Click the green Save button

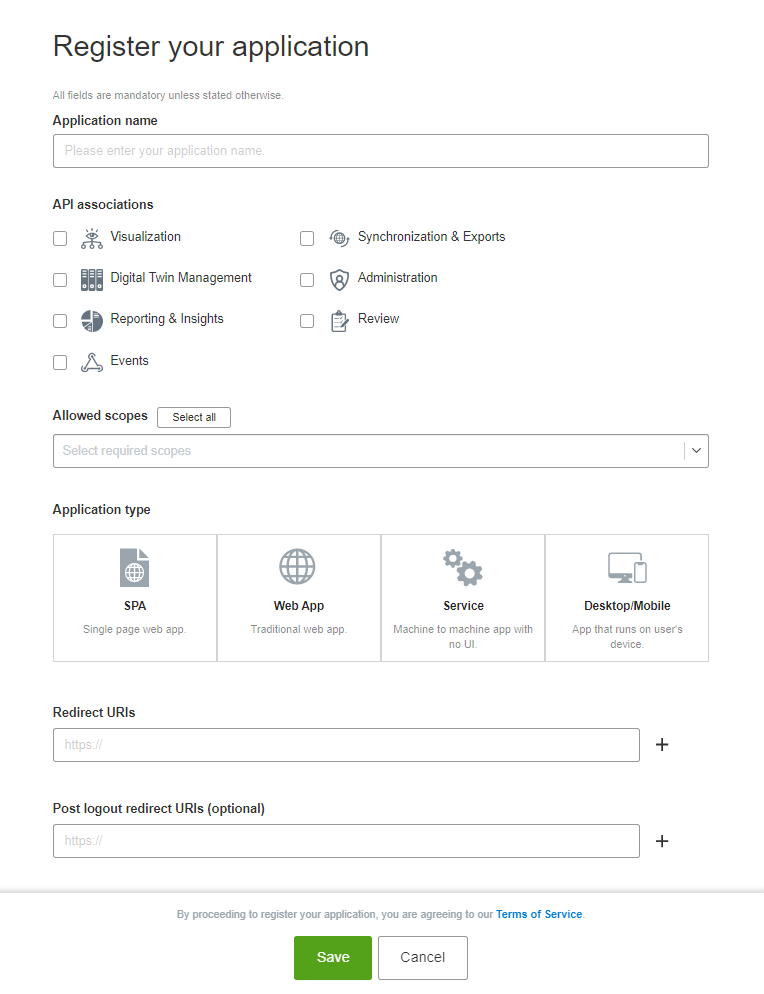[x=333, y=957]
